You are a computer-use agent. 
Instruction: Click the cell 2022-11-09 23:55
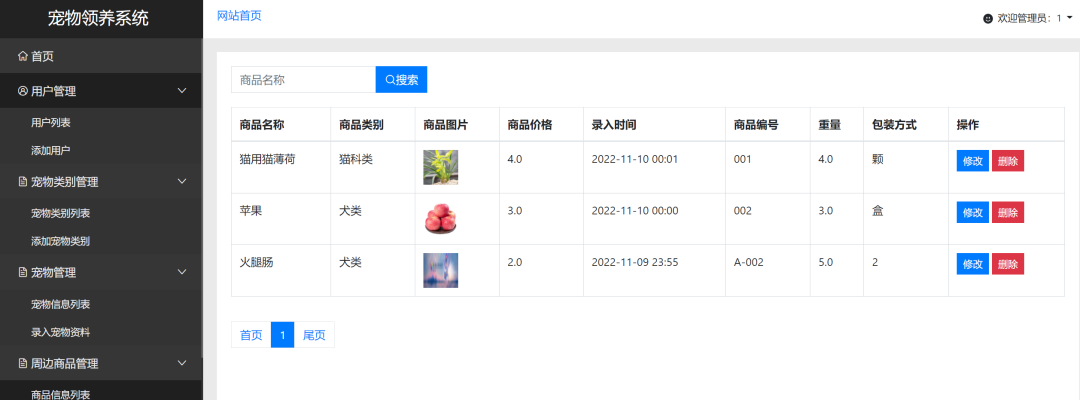pyautogui.click(x=635, y=262)
